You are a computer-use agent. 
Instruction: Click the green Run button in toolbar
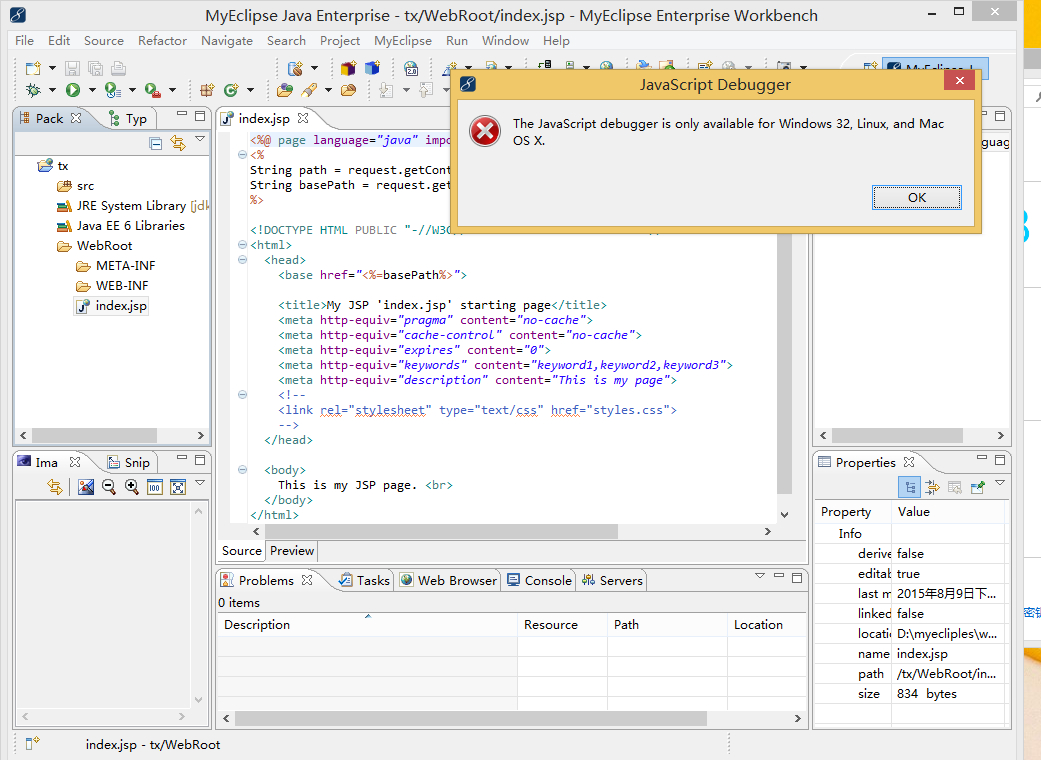click(73, 90)
